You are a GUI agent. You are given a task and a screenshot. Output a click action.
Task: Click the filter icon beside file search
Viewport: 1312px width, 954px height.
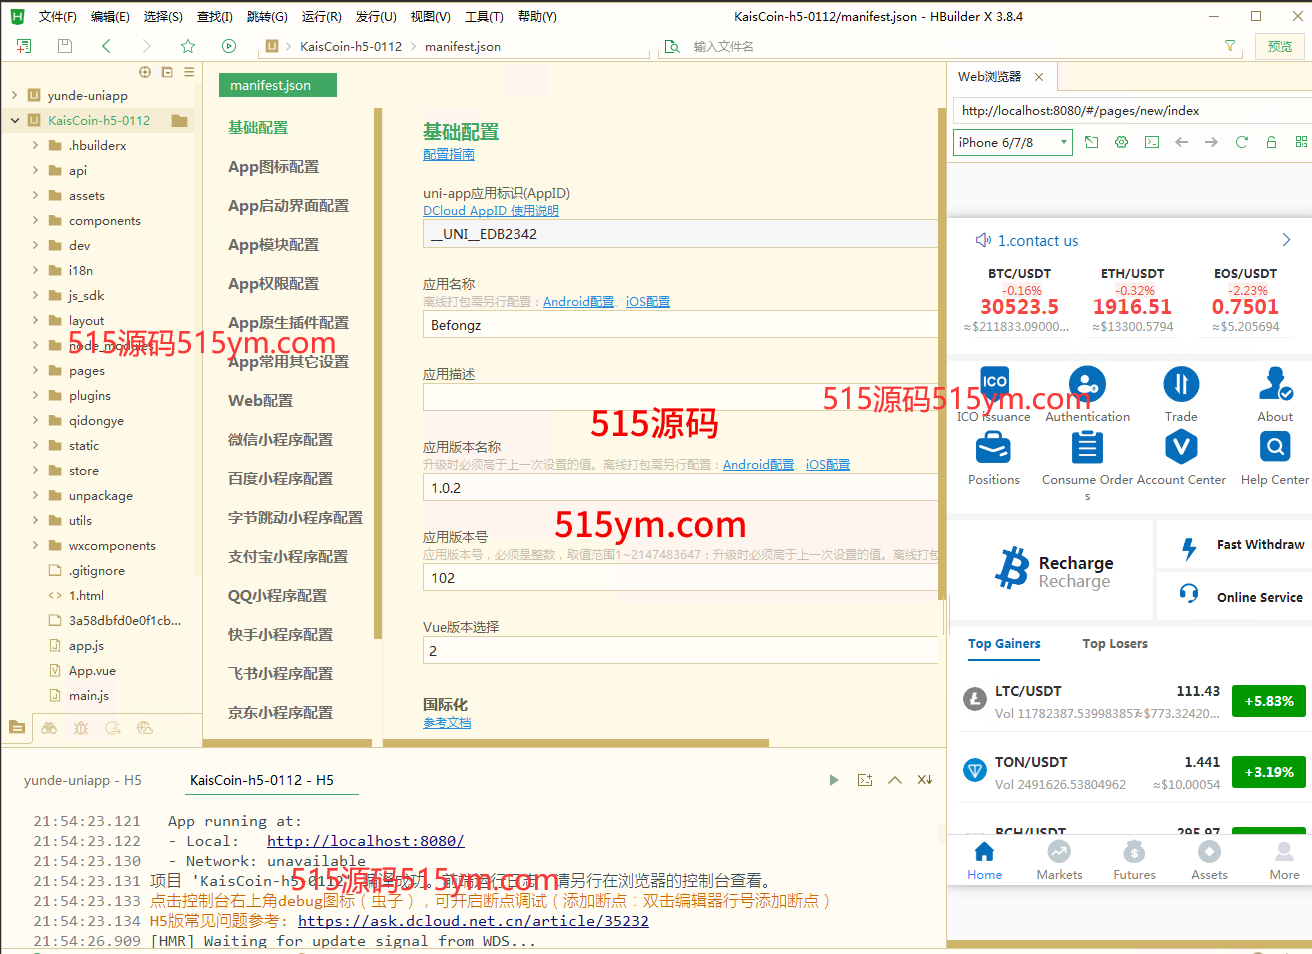point(1230,46)
